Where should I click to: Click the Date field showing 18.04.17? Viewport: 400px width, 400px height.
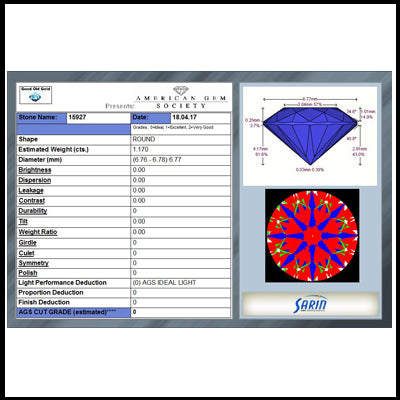pyautogui.click(x=200, y=118)
